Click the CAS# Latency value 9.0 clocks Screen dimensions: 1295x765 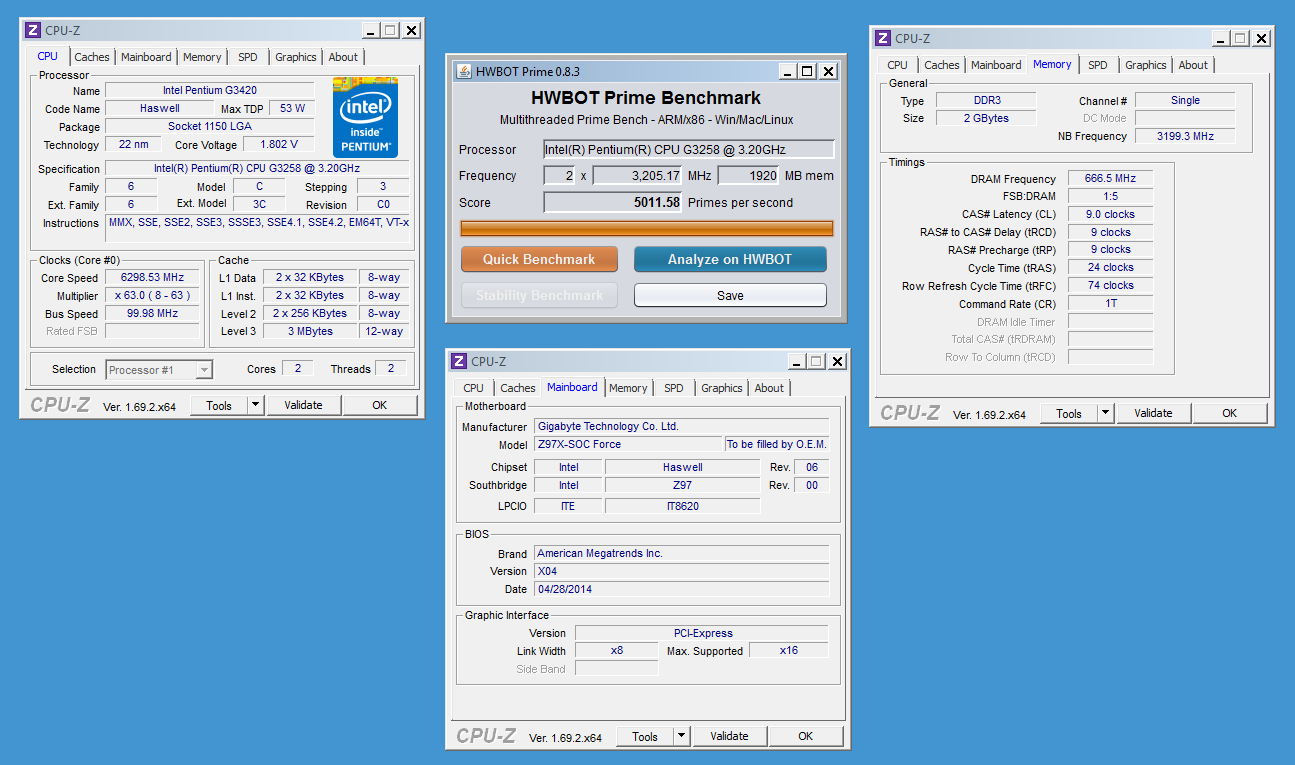(1110, 214)
